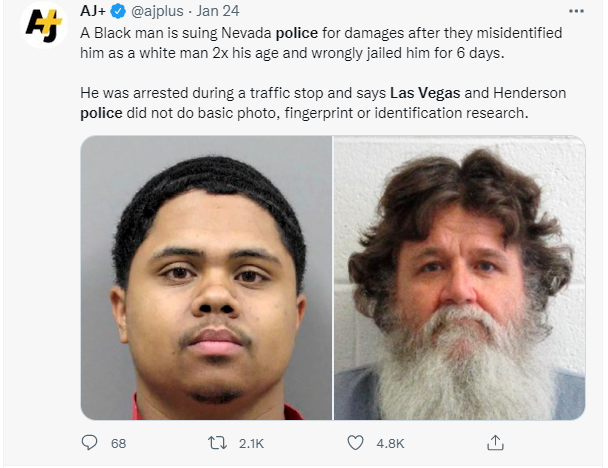Click the blue verified badge
The image size is (608, 468).
(118, 12)
